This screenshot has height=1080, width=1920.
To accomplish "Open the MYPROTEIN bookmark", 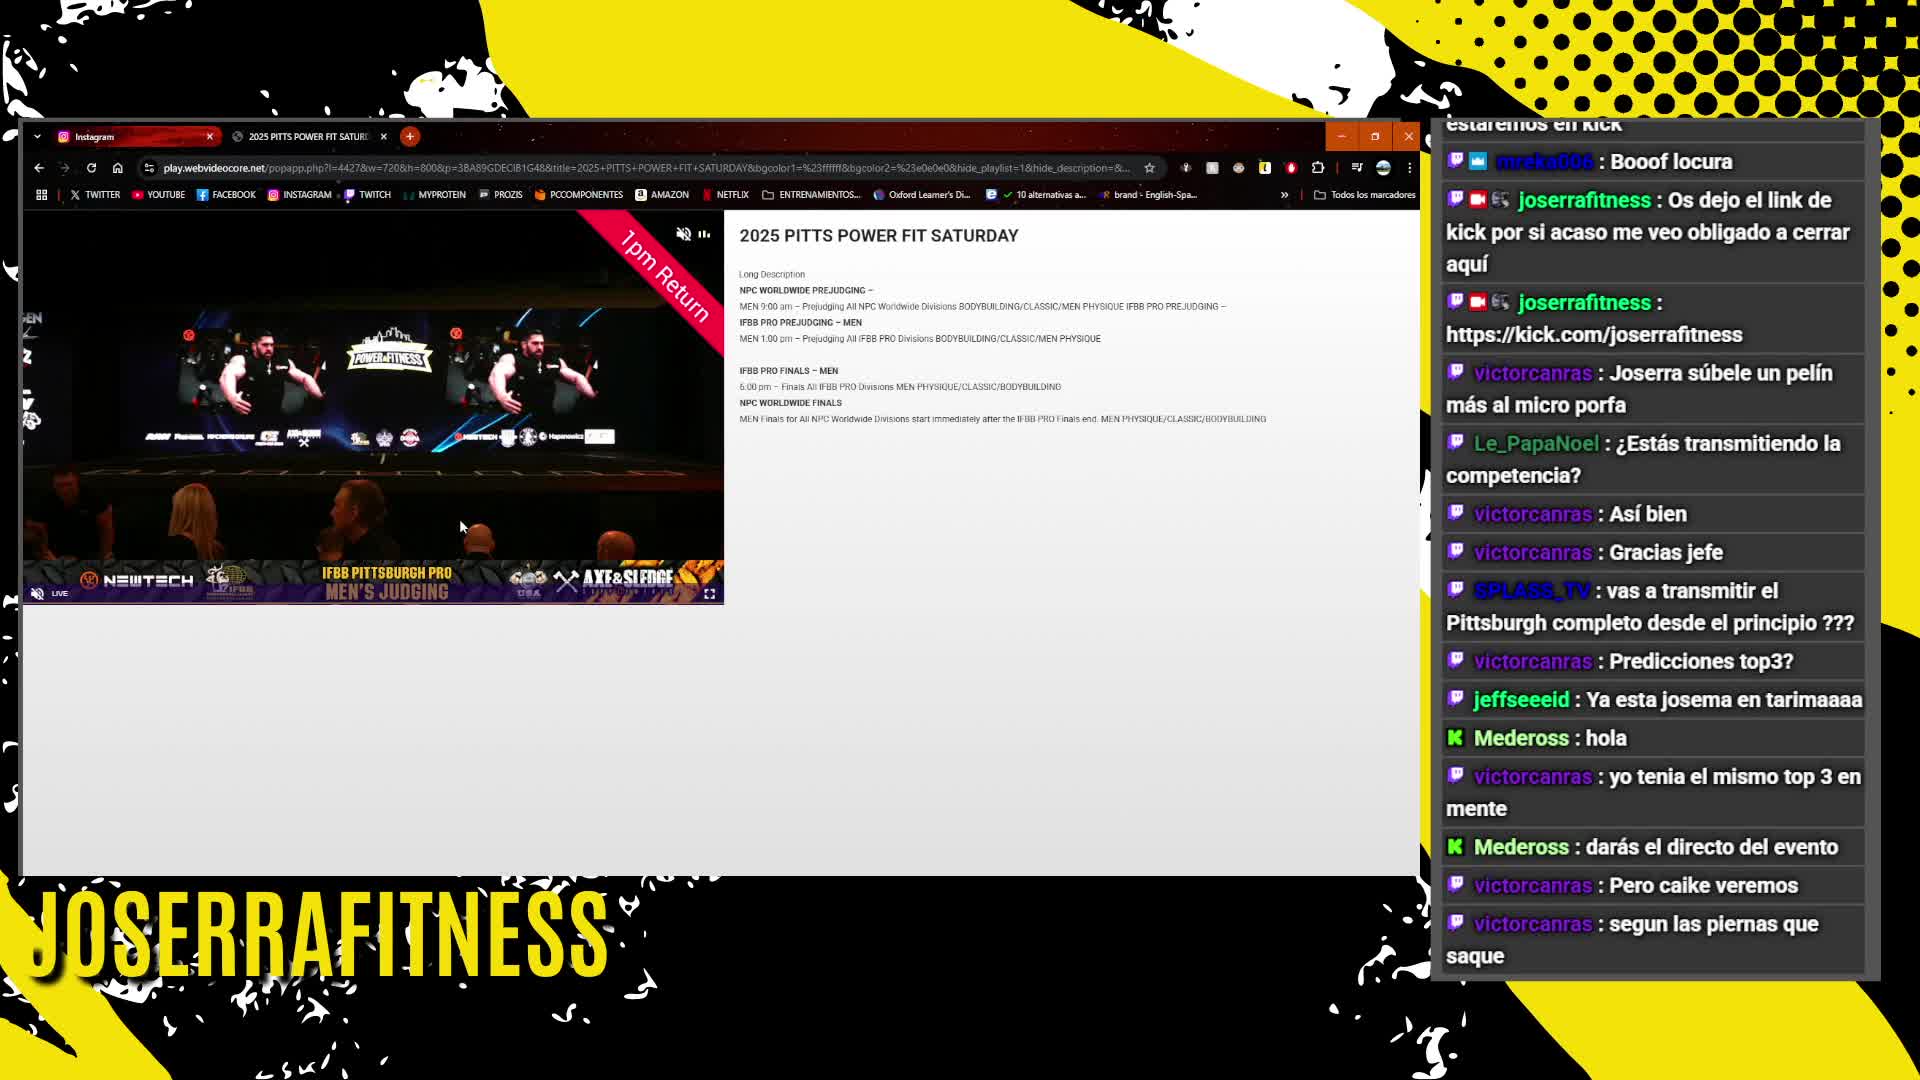I will tap(434, 195).
